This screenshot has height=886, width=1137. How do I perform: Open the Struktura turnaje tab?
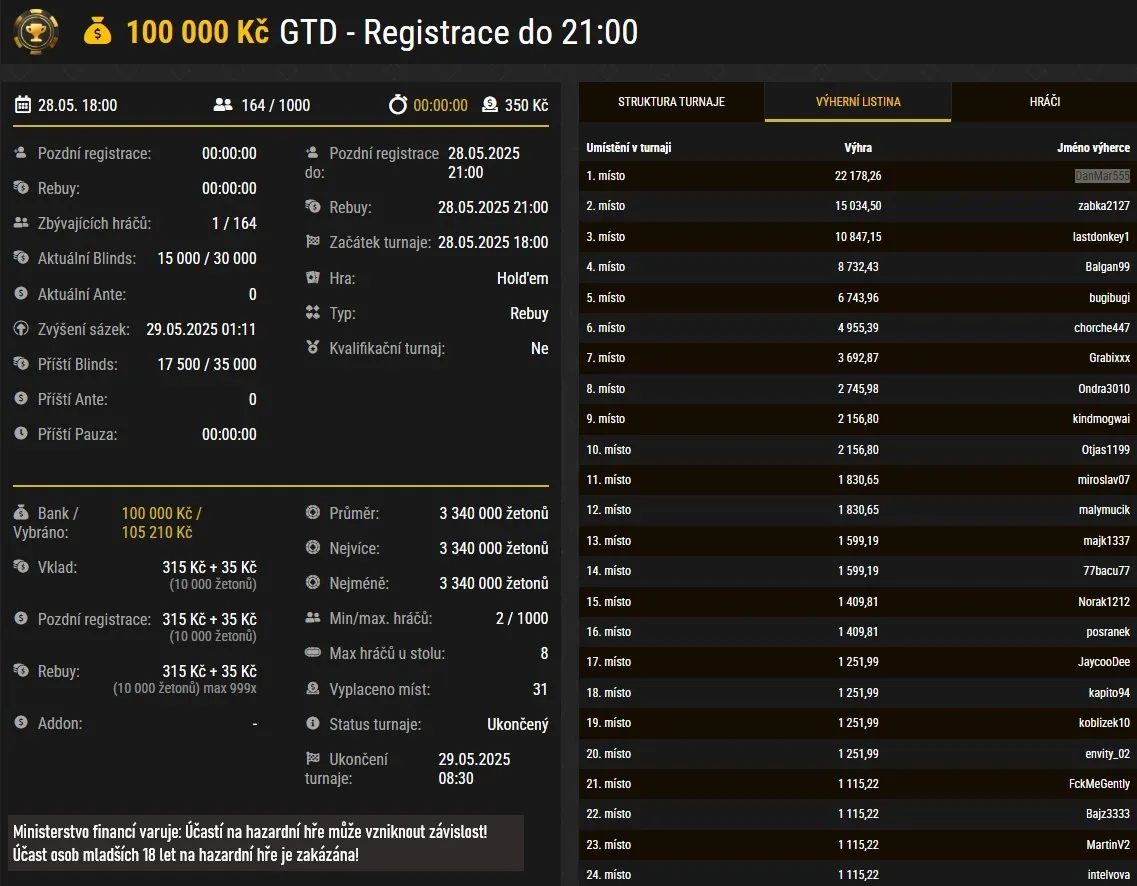pyautogui.click(x=671, y=102)
